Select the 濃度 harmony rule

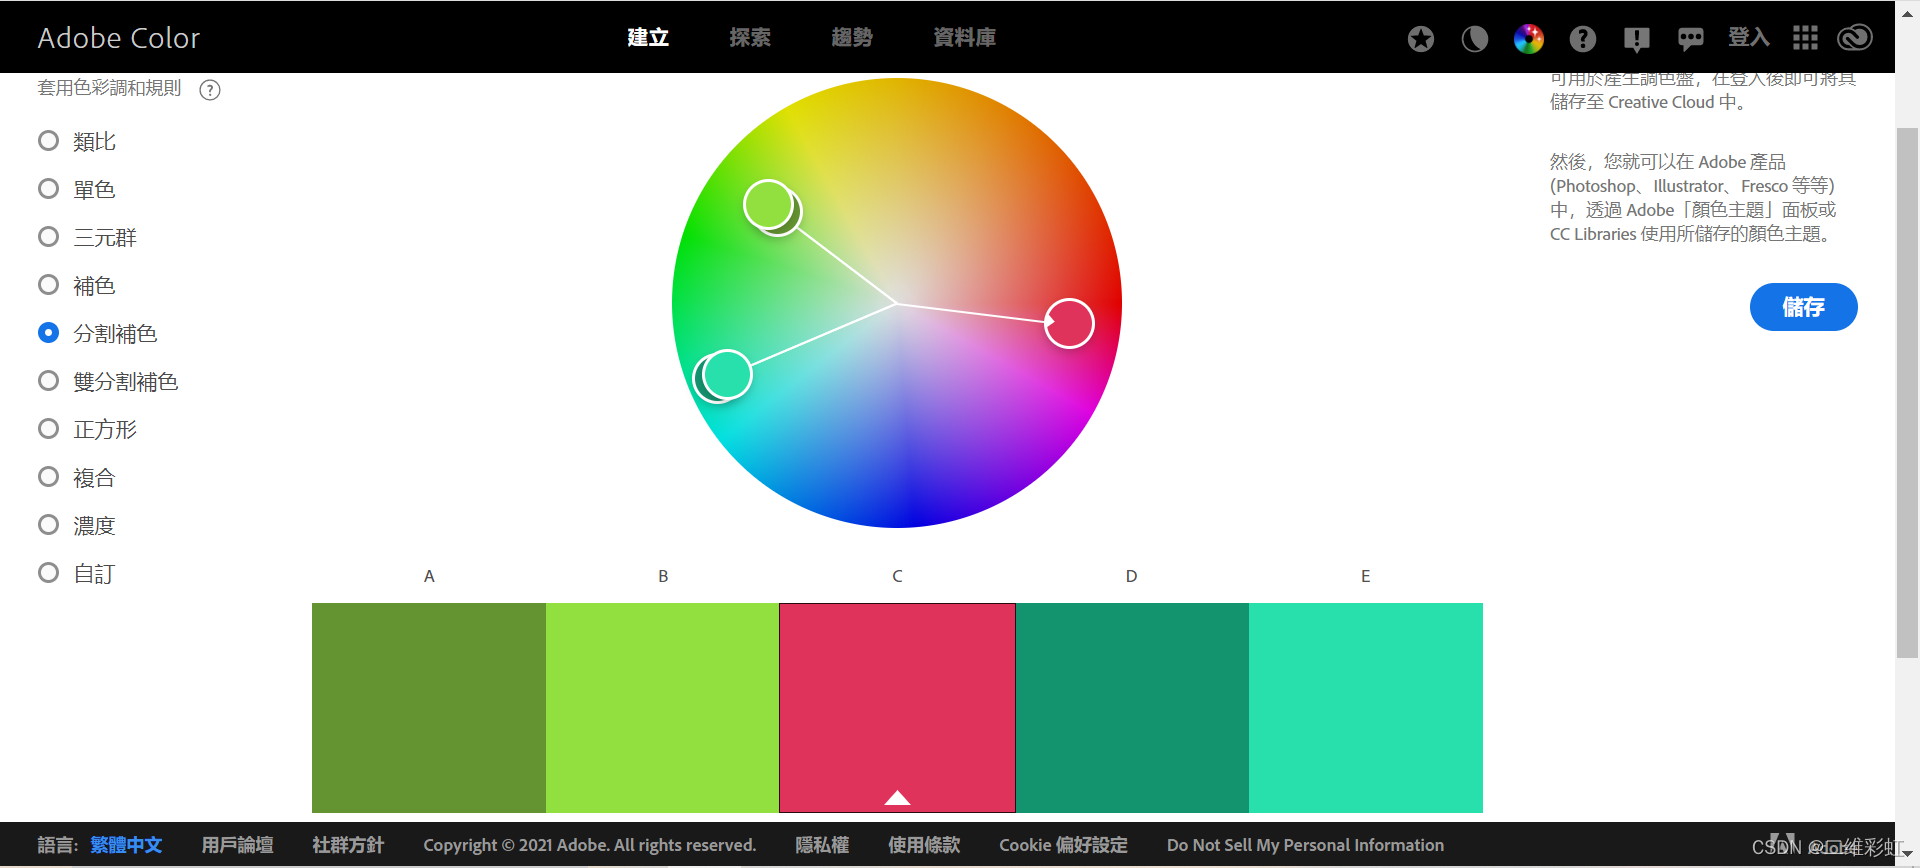point(77,525)
